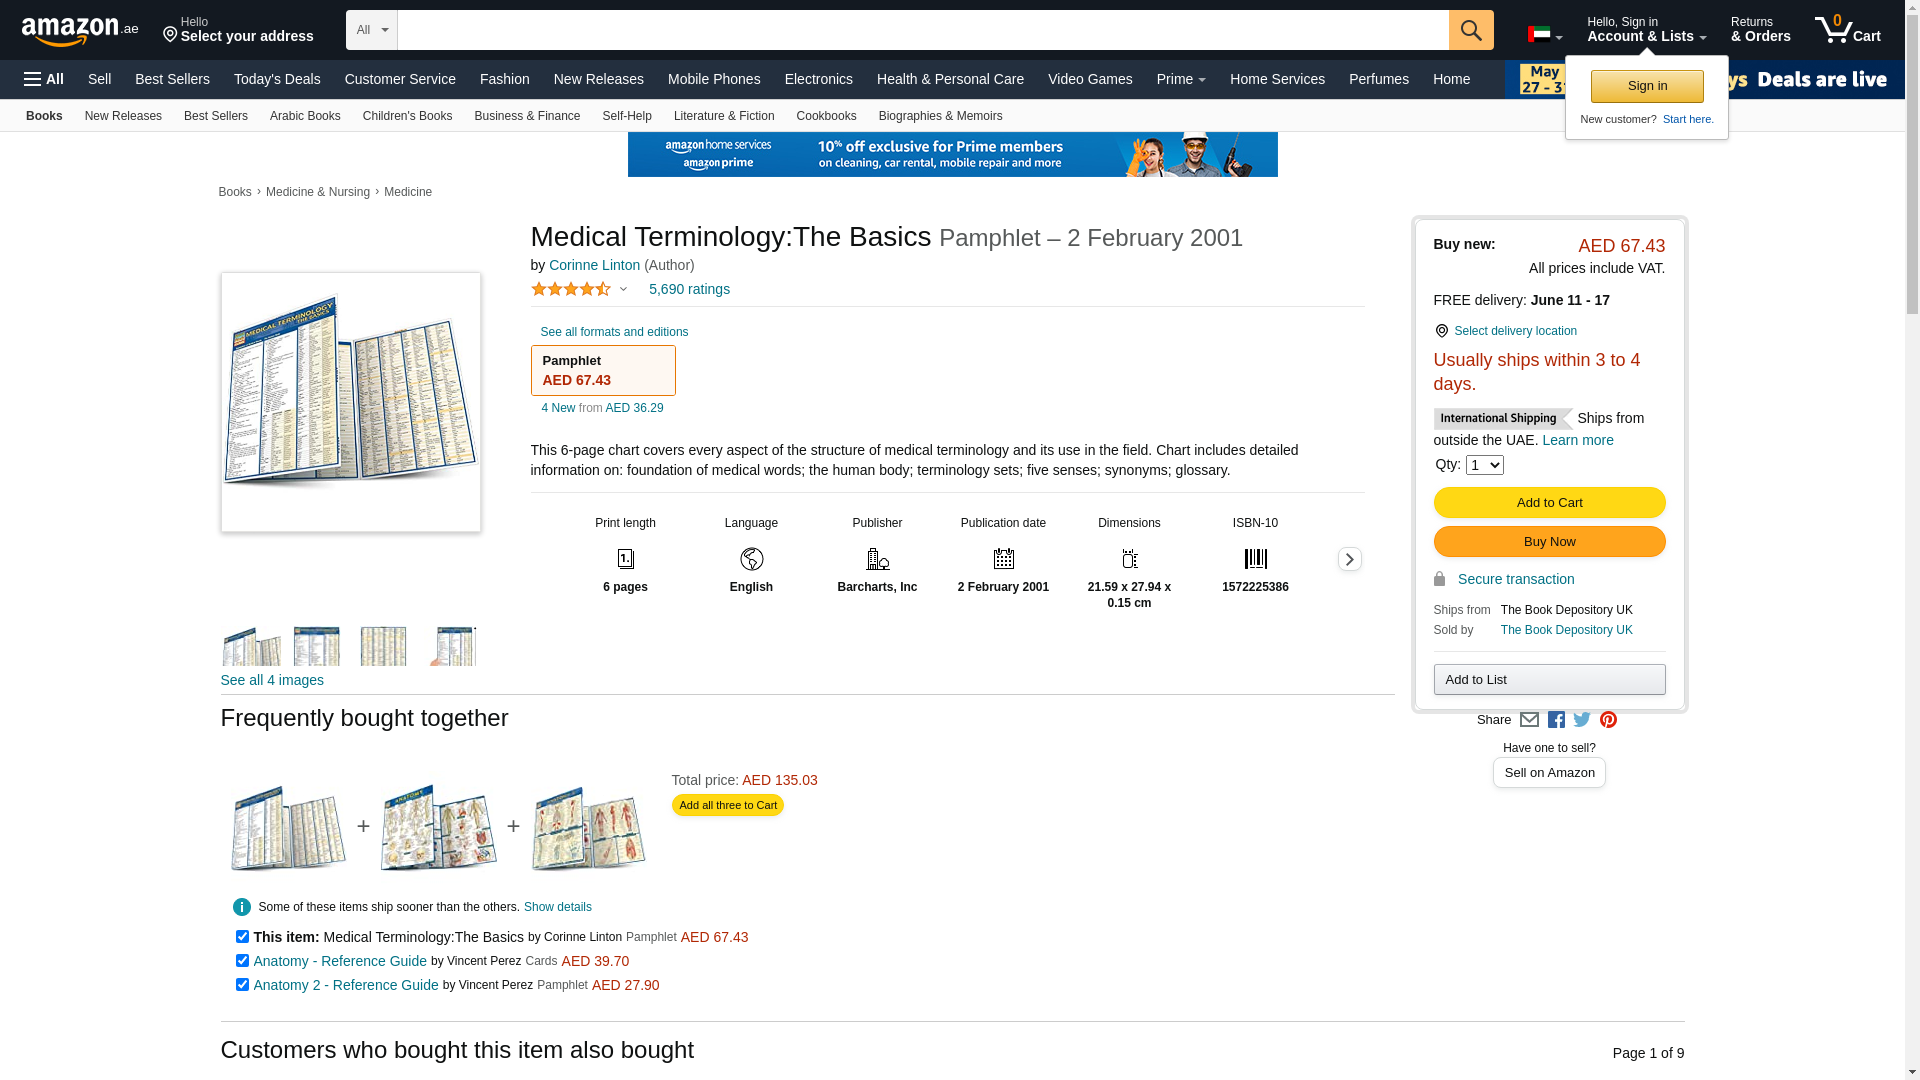Open the country flag language selector

point(1544,35)
